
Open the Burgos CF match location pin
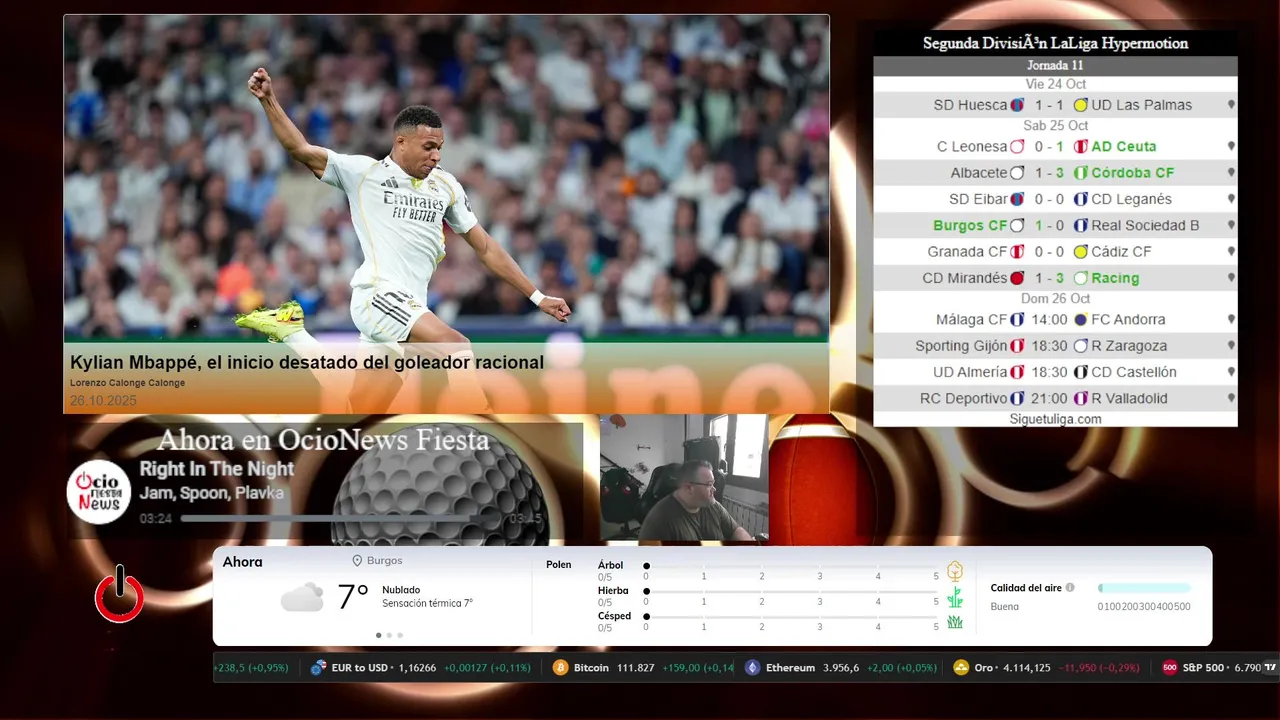1231,226
